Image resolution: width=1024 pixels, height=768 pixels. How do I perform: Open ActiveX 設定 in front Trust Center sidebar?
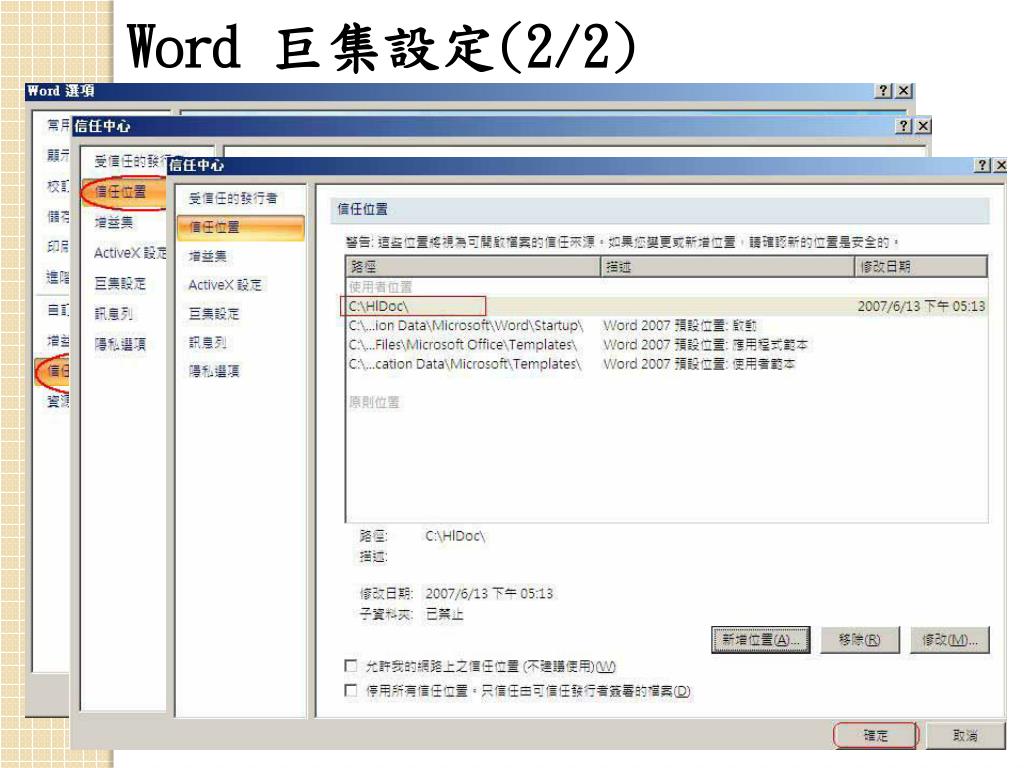coord(225,285)
